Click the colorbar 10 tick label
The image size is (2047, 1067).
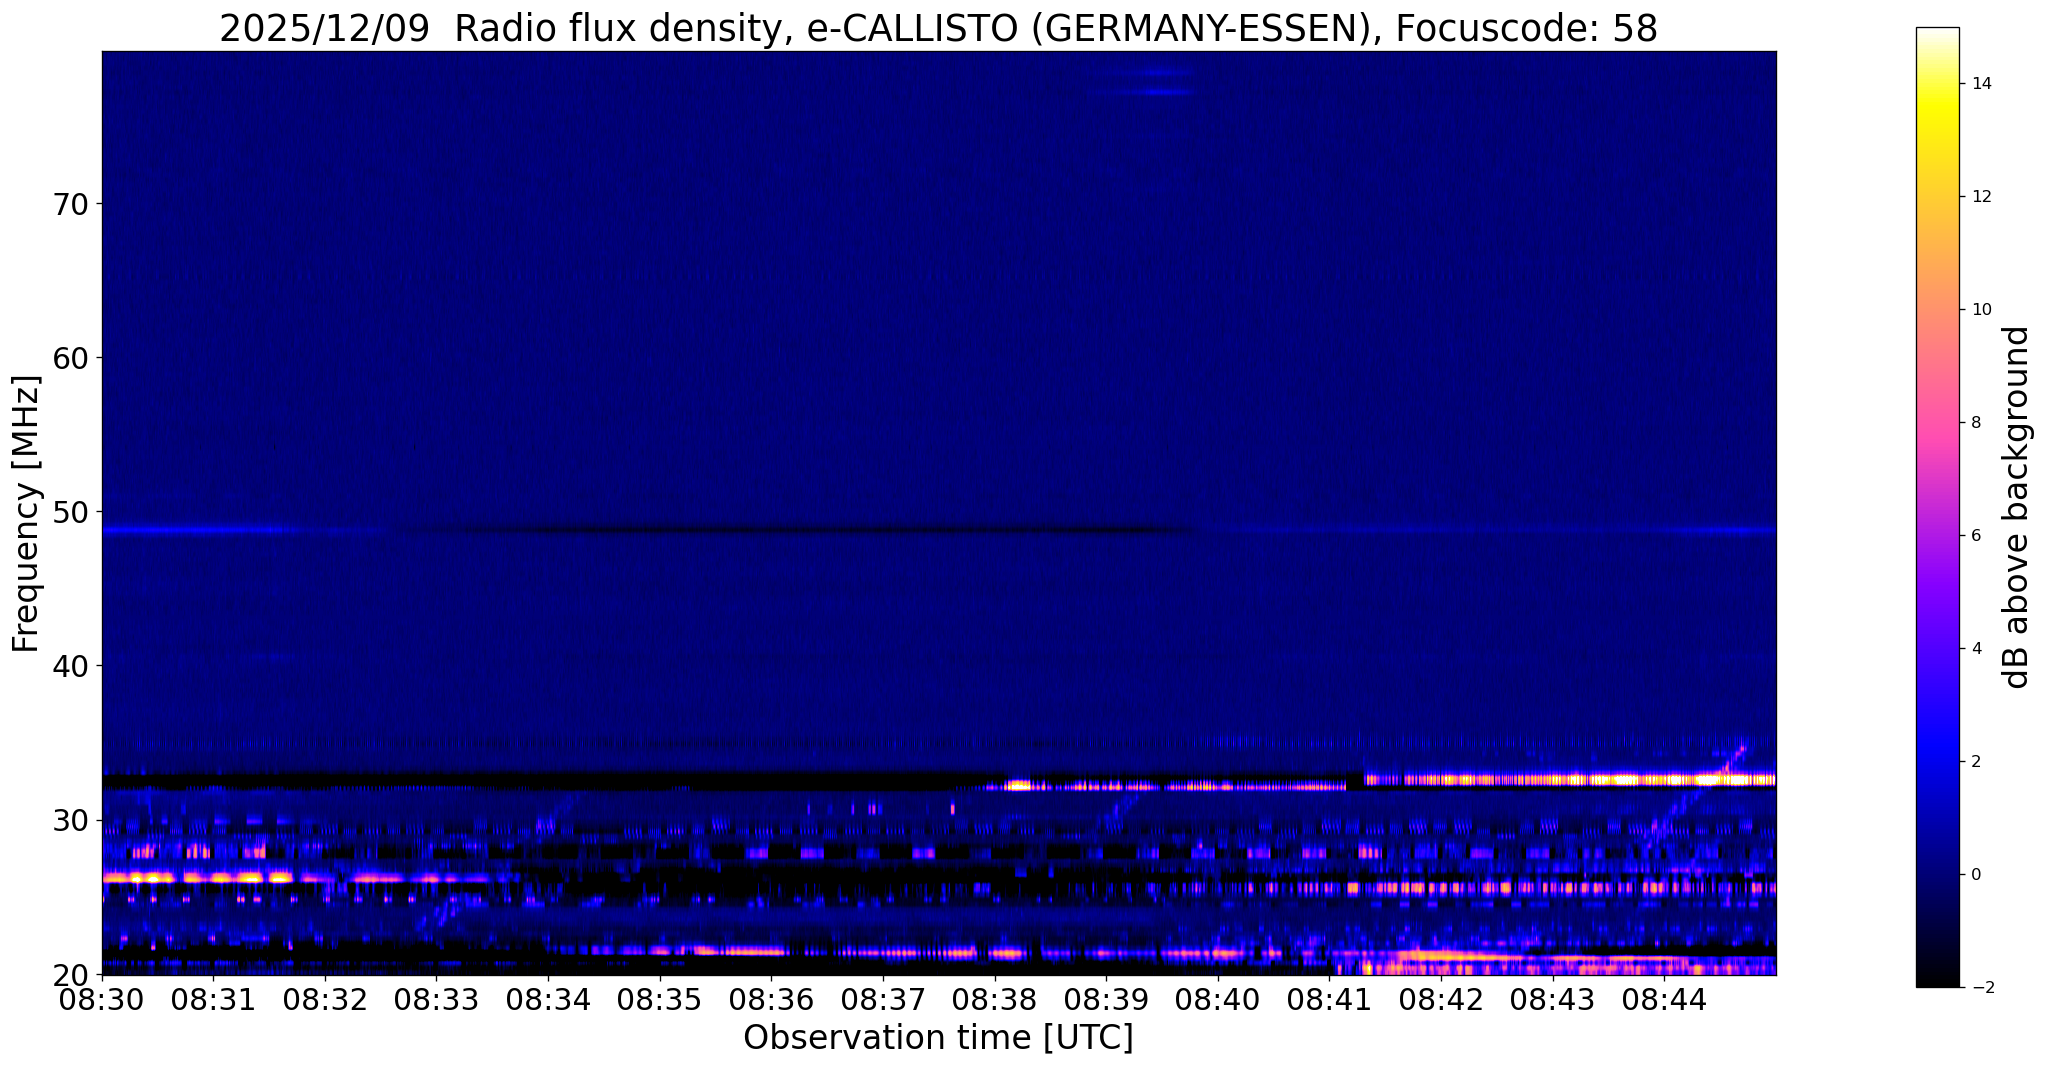[x=1981, y=310]
